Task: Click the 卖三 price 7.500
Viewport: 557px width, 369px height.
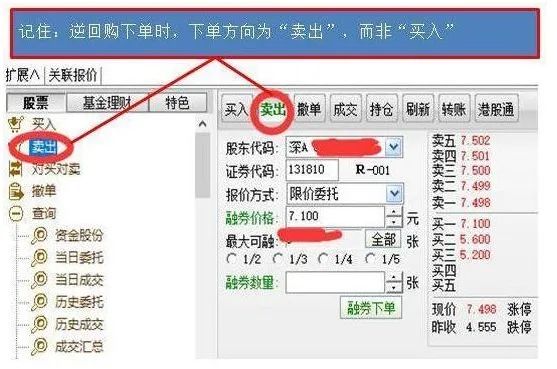Action: coord(475,170)
